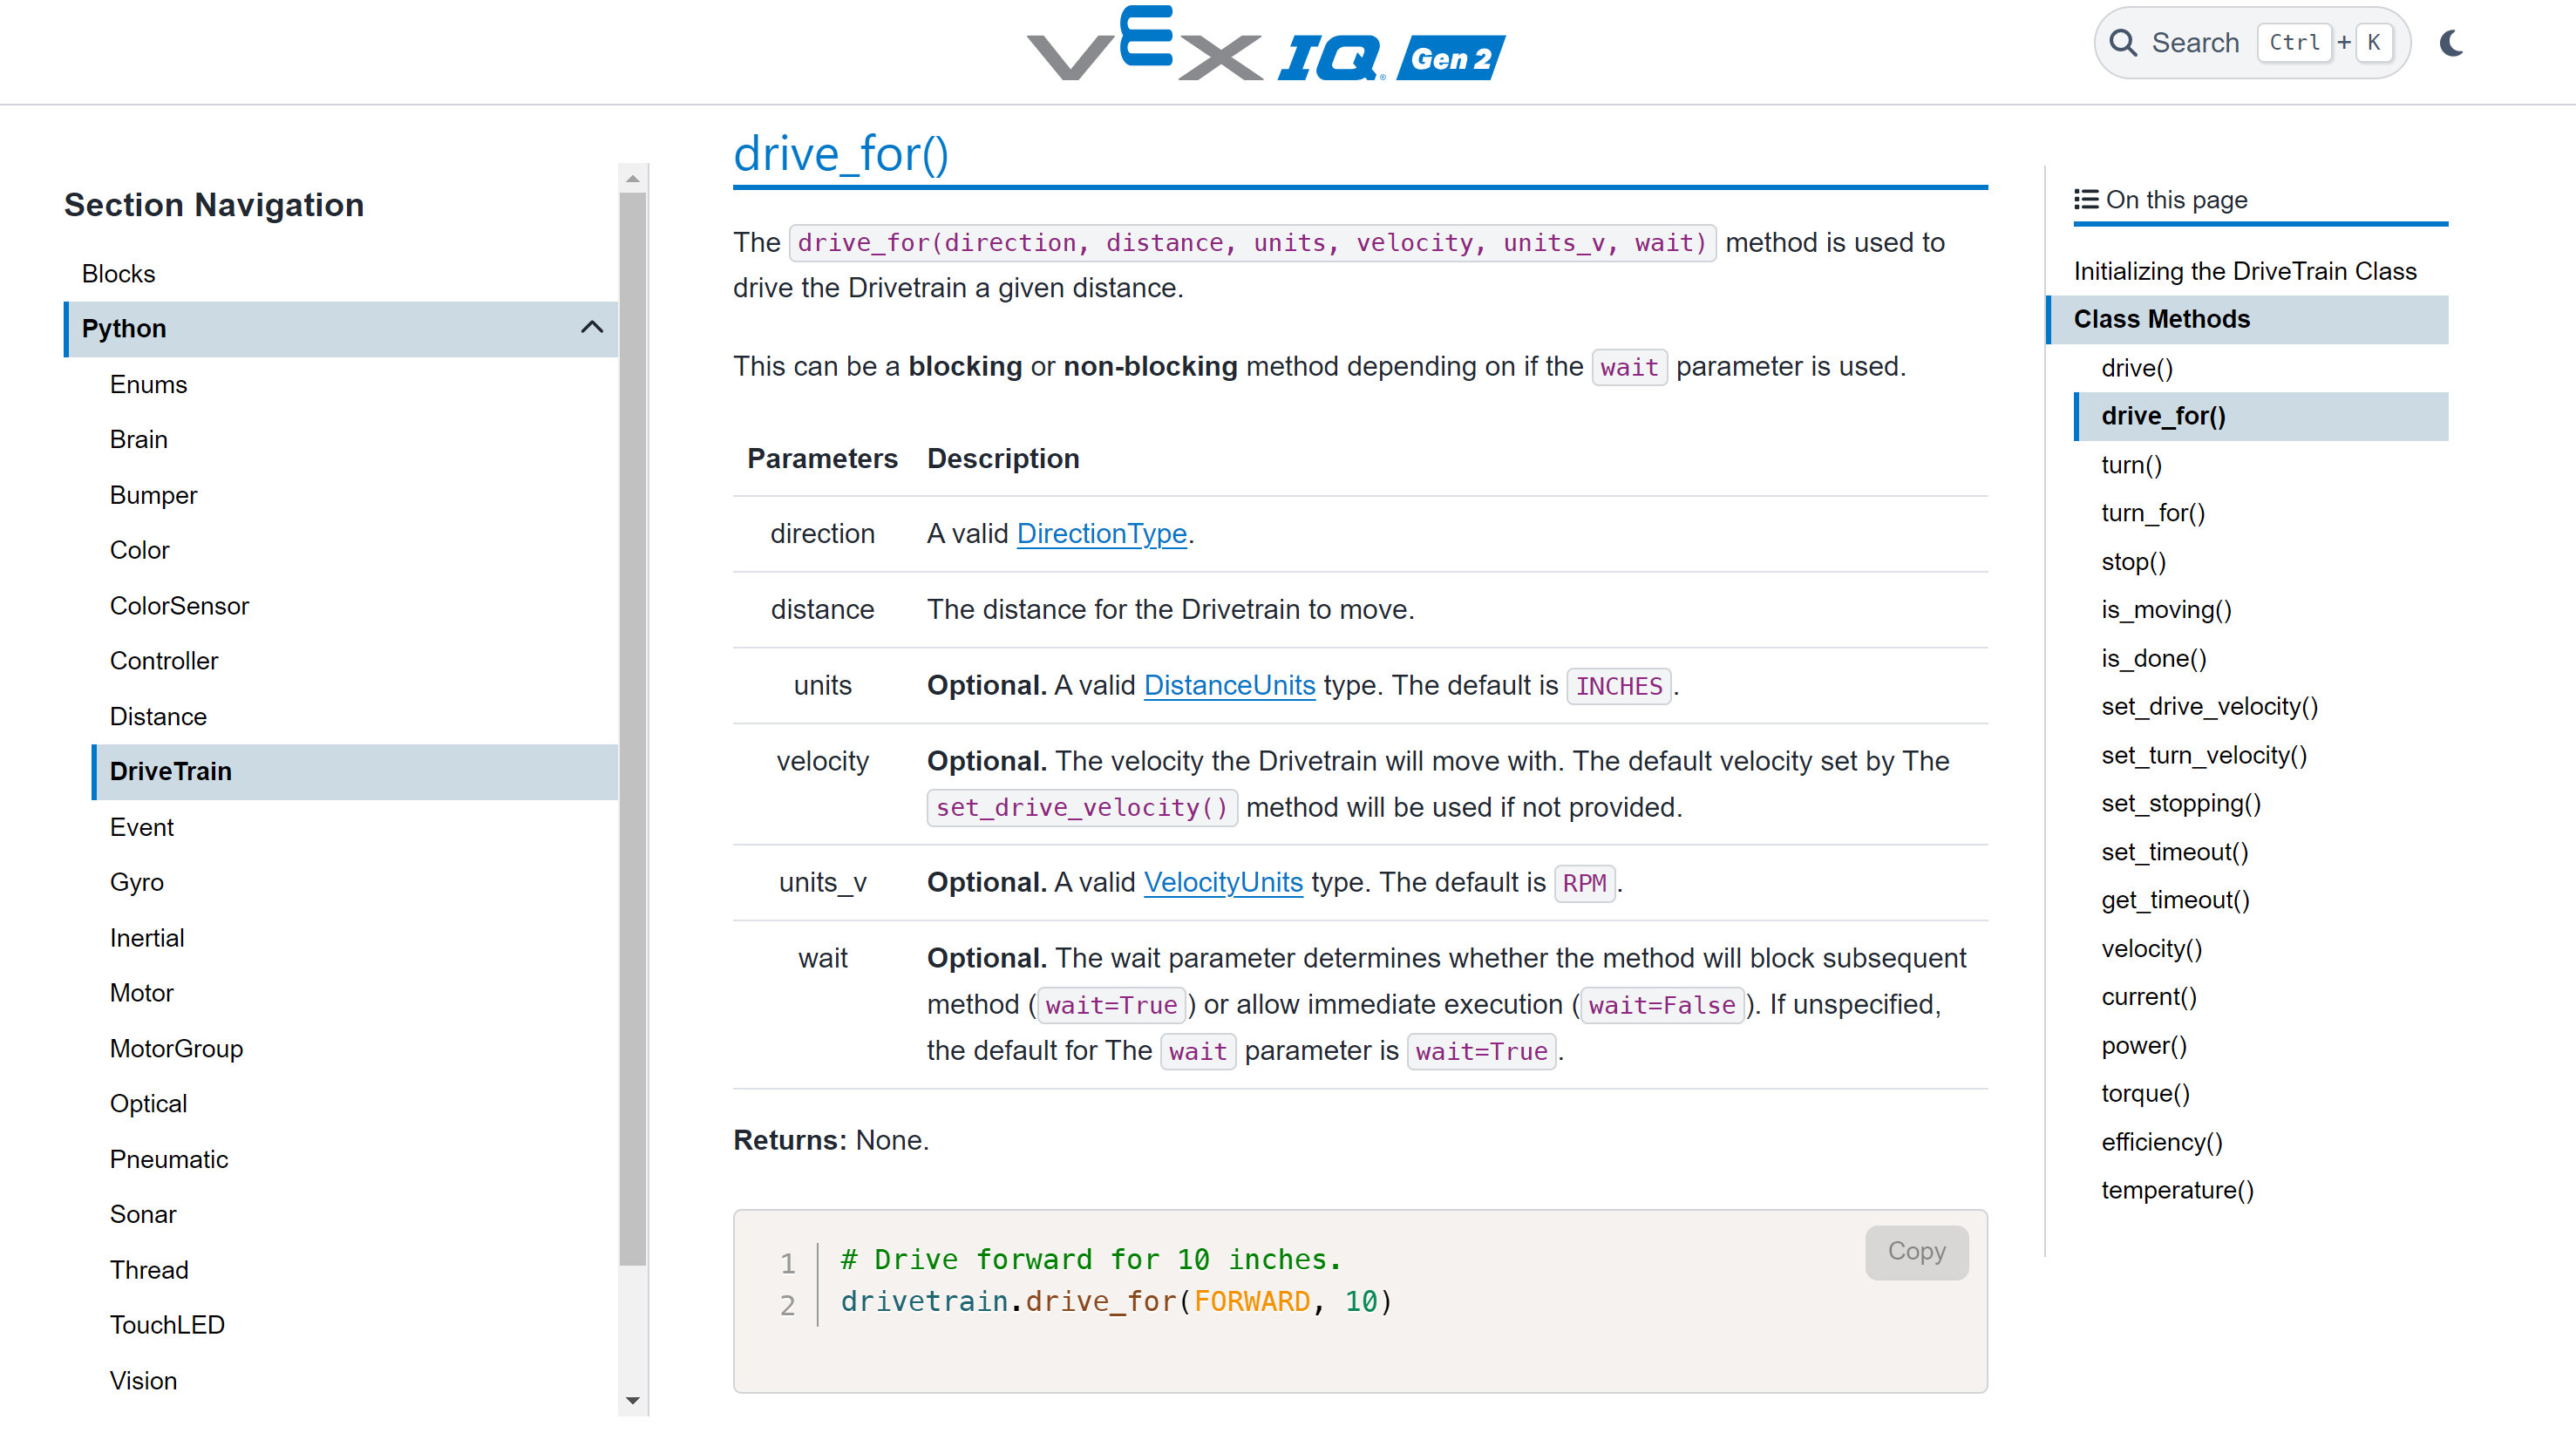The image size is (2576, 1433).
Task: Open the VelocityUnits link
Action: (1222, 882)
